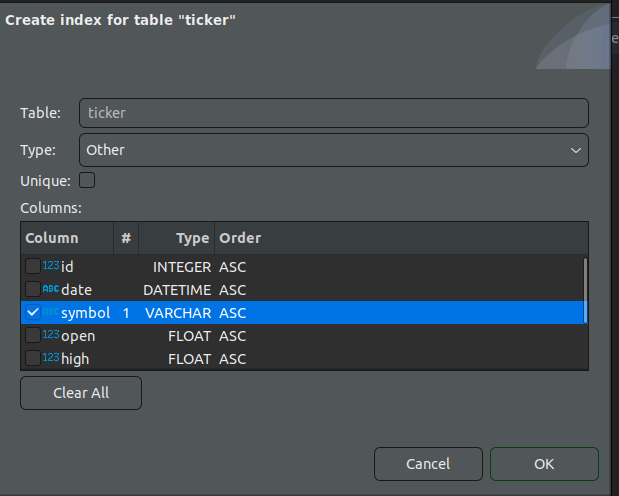Click the numeric type icon beside high

(51, 358)
